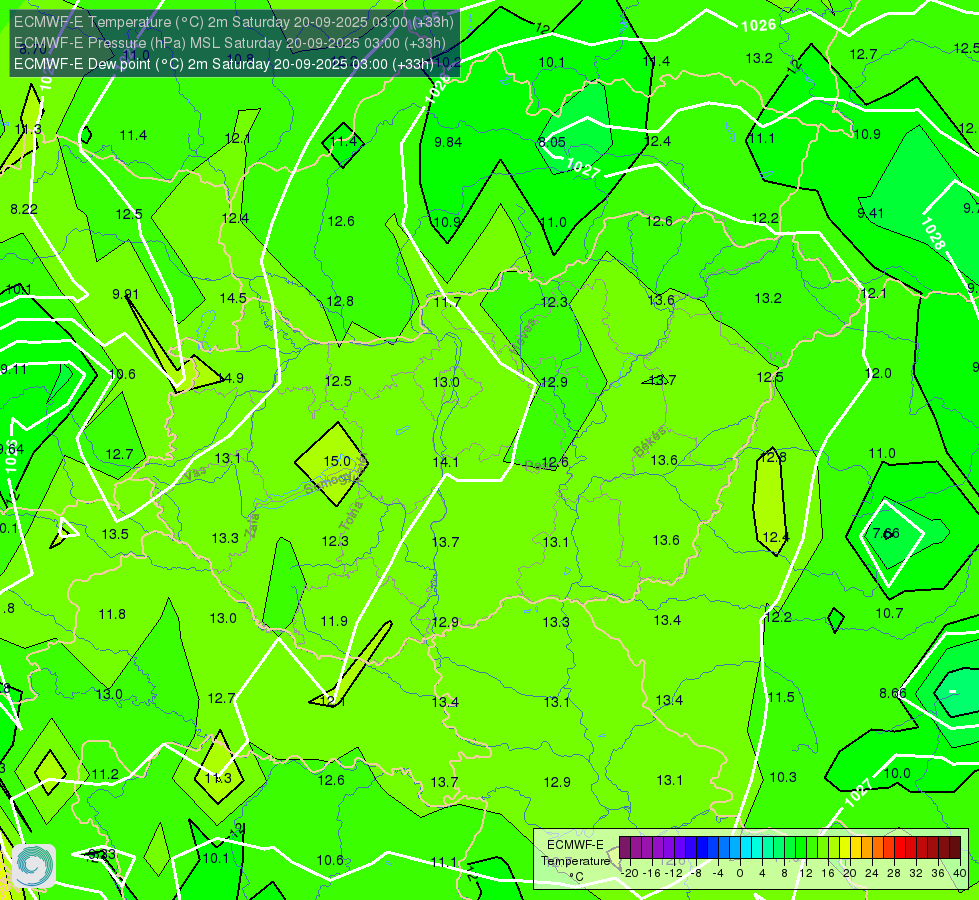Click the 1027 isobar label near 10.0
Viewport: 979px width, 900px height.
[x=858, y=793]
